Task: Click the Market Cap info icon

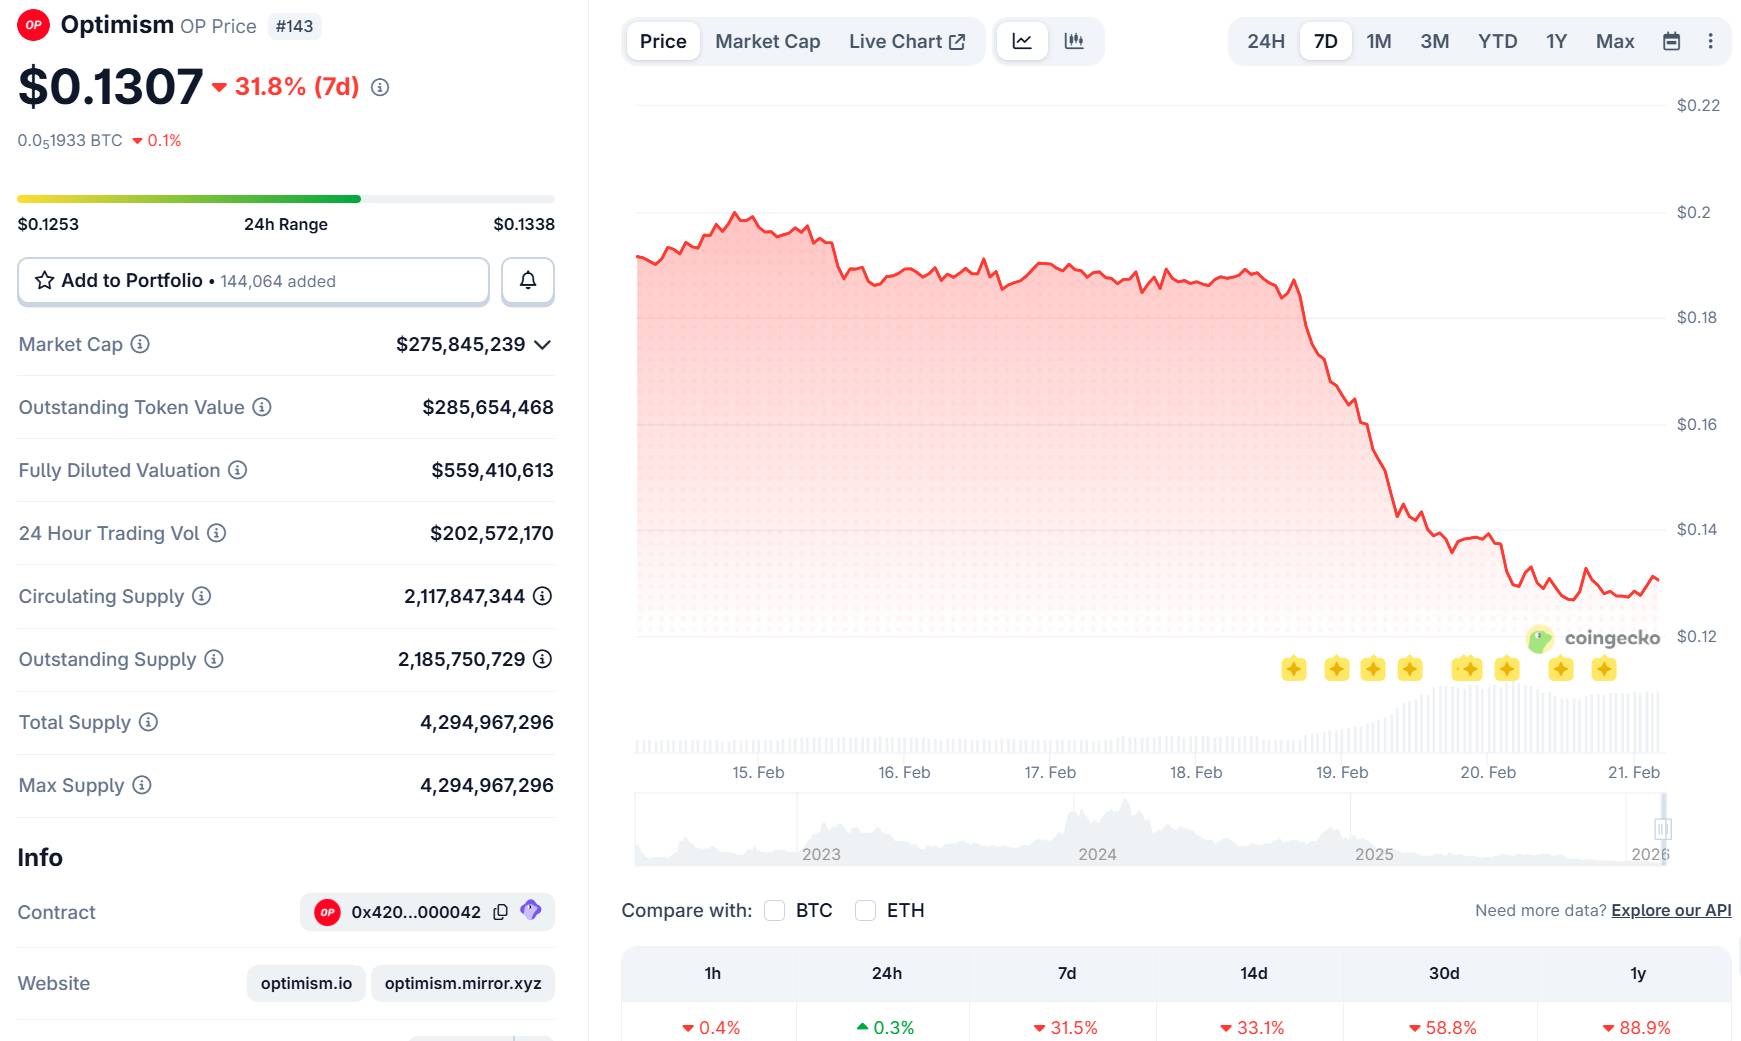Action: [141, 344]
